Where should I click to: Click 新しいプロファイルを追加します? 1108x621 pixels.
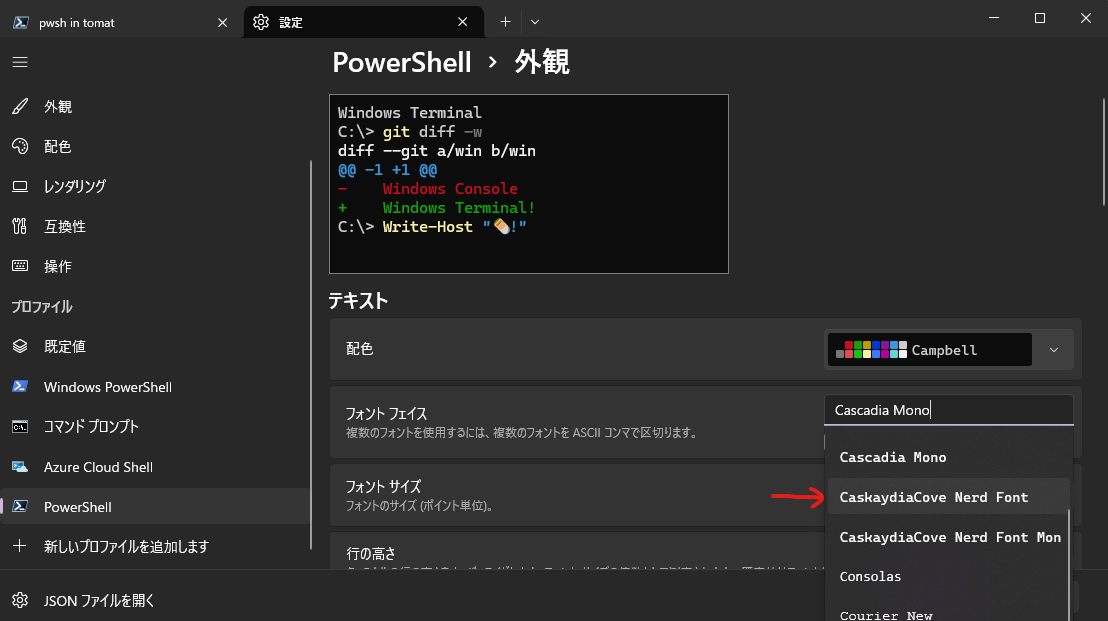coord(155,546)
